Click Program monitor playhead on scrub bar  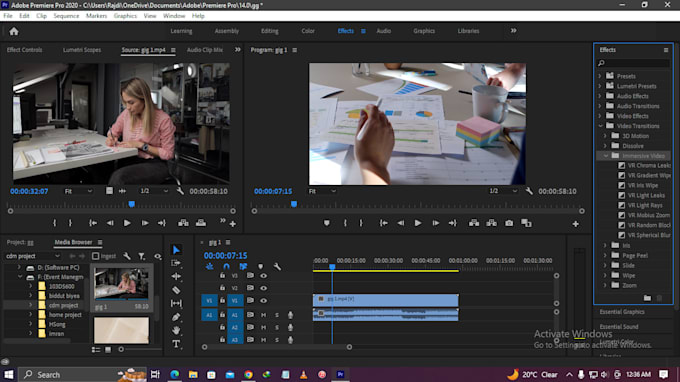click(x=294, y=204)
